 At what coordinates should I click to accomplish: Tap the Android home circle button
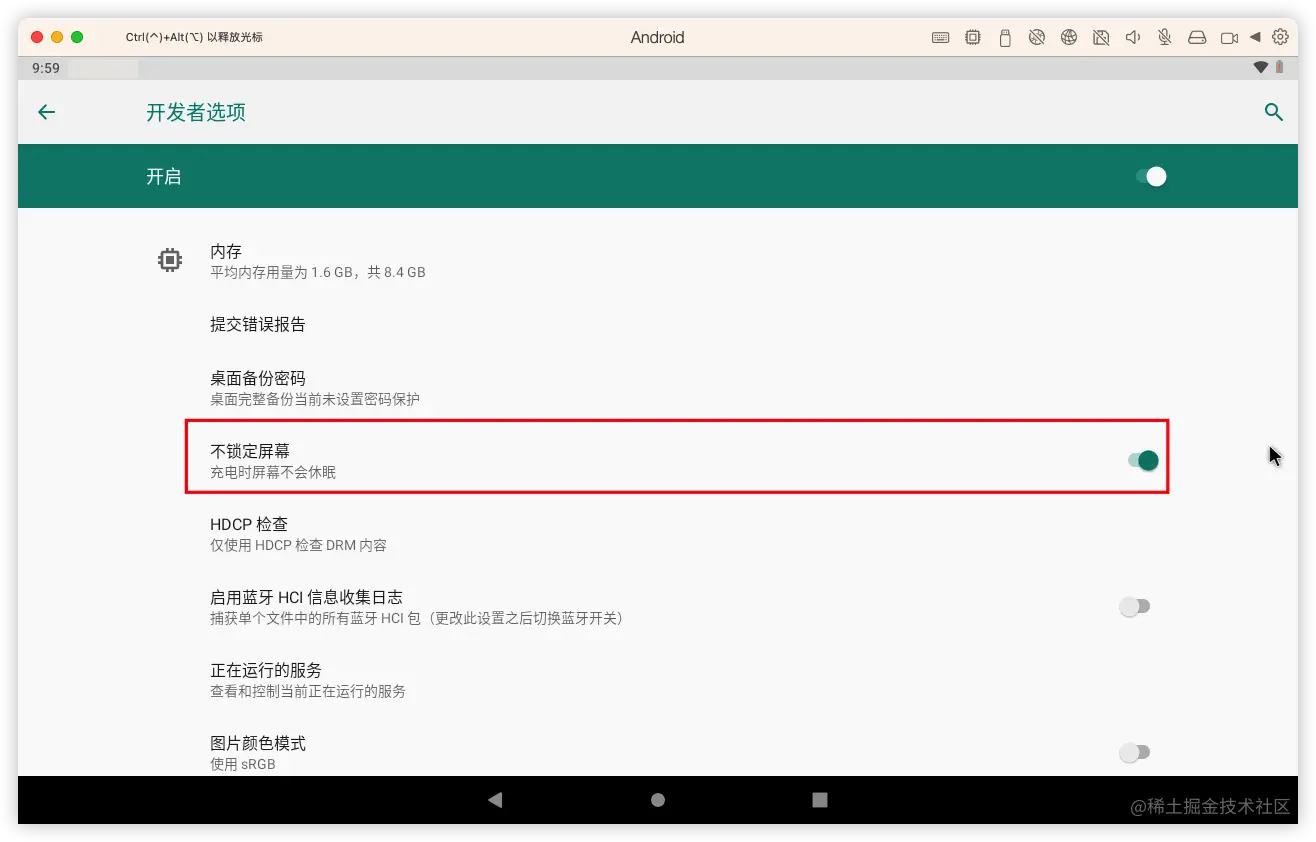pos(658,800)
